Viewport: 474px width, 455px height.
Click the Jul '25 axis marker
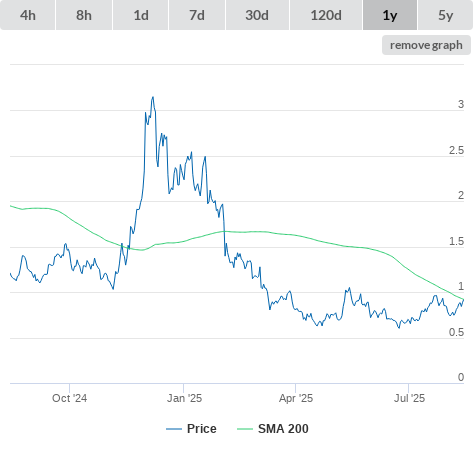pyautogui.click(x=409, y=398)
